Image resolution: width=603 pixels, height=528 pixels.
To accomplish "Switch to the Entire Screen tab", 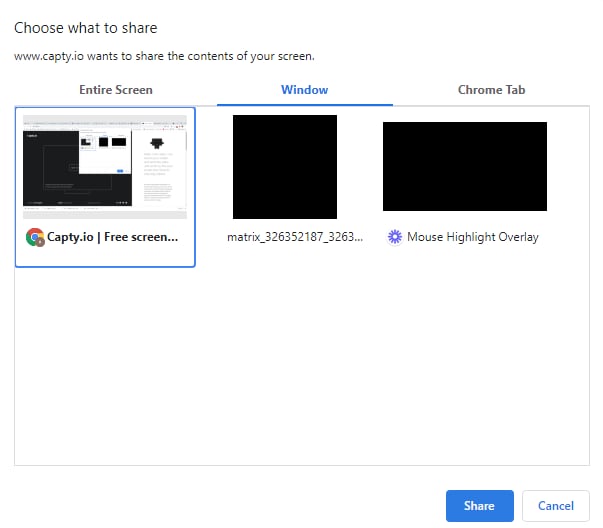I will [116, 90].
